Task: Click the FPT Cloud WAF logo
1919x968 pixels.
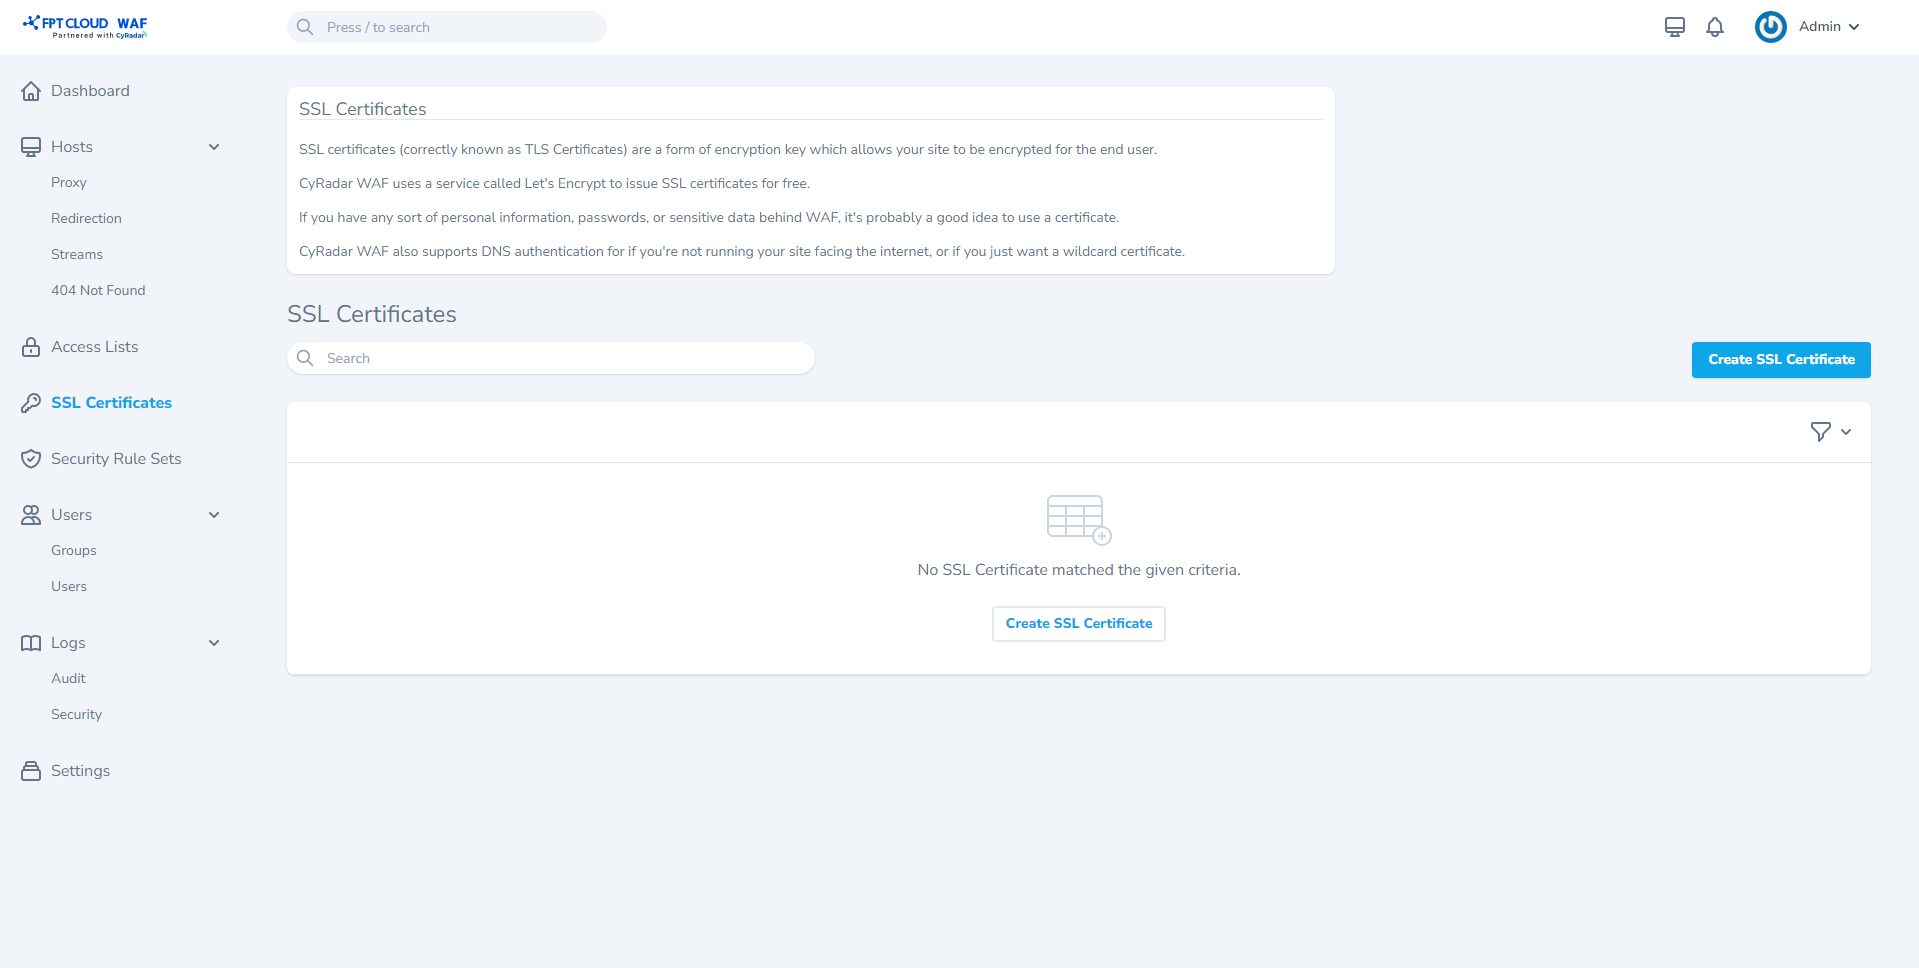Action: [85, 27]
